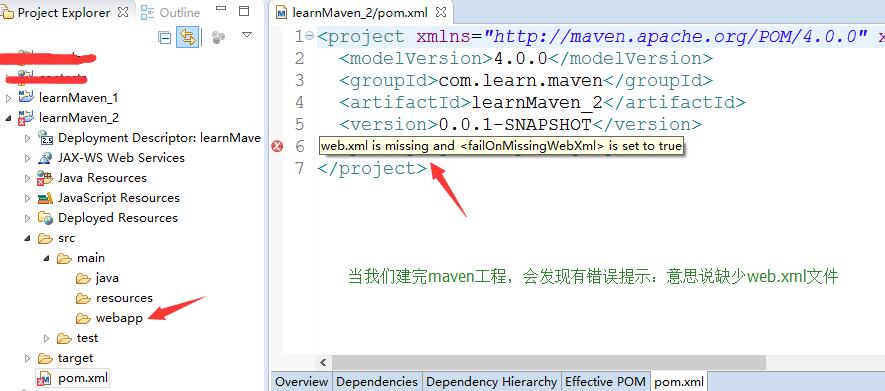The width and height of the screenshot is (885, 391).
Task: Click the JAX-WS Web Services icon
Action: (x=45, y=158)
